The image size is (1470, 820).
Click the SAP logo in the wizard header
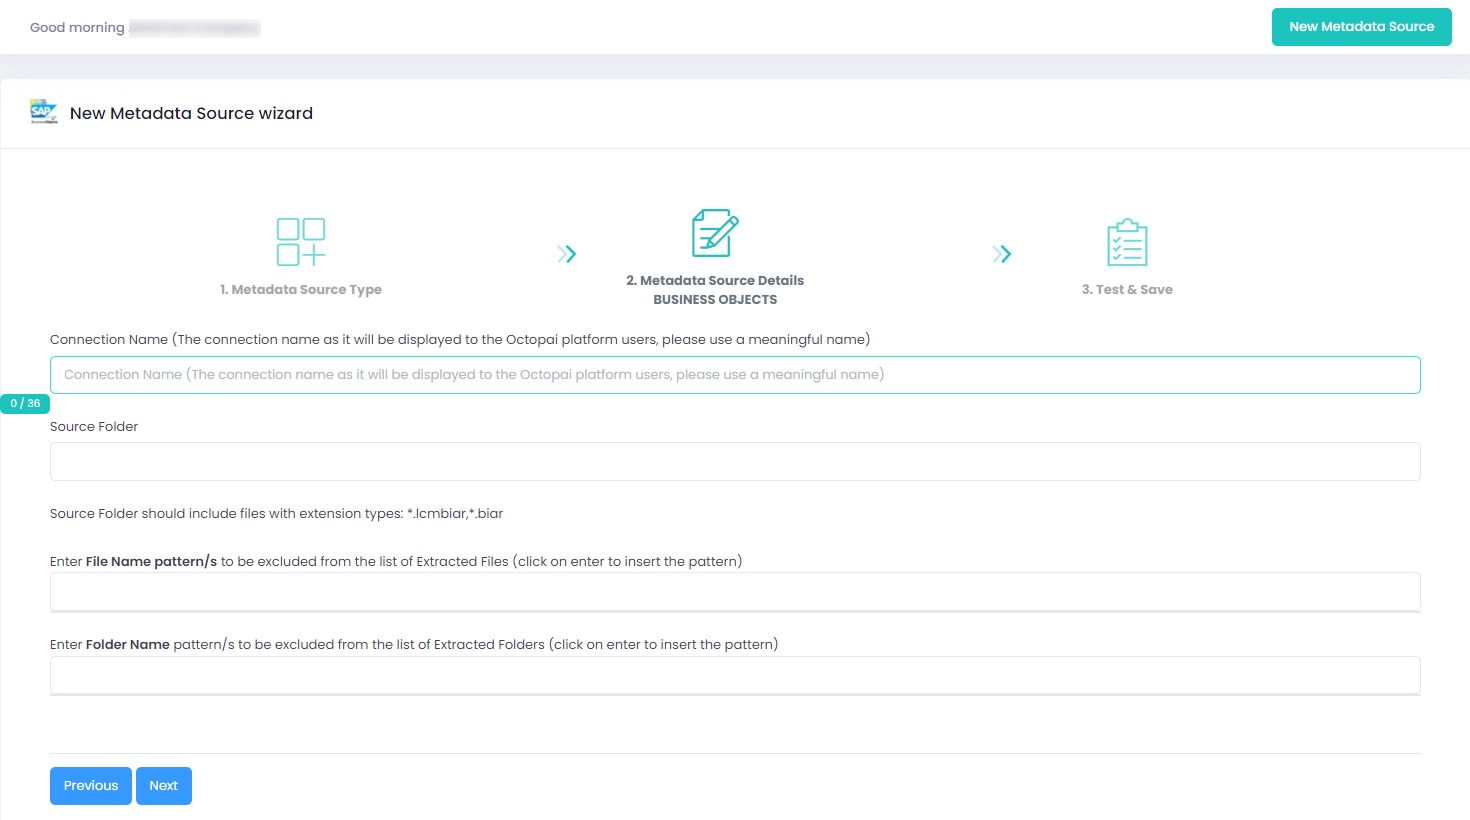click(x=43, y=112)
